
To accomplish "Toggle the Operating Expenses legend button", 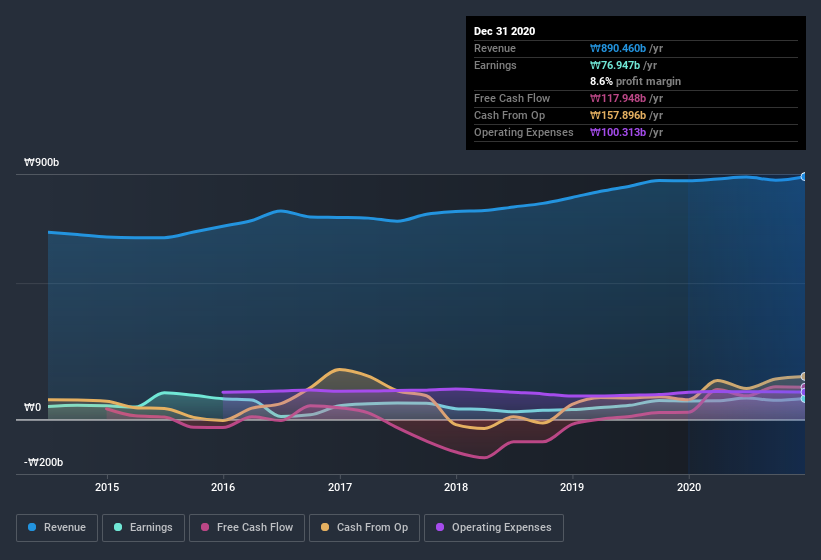I will pyautogui.click(x=494, y=528).
